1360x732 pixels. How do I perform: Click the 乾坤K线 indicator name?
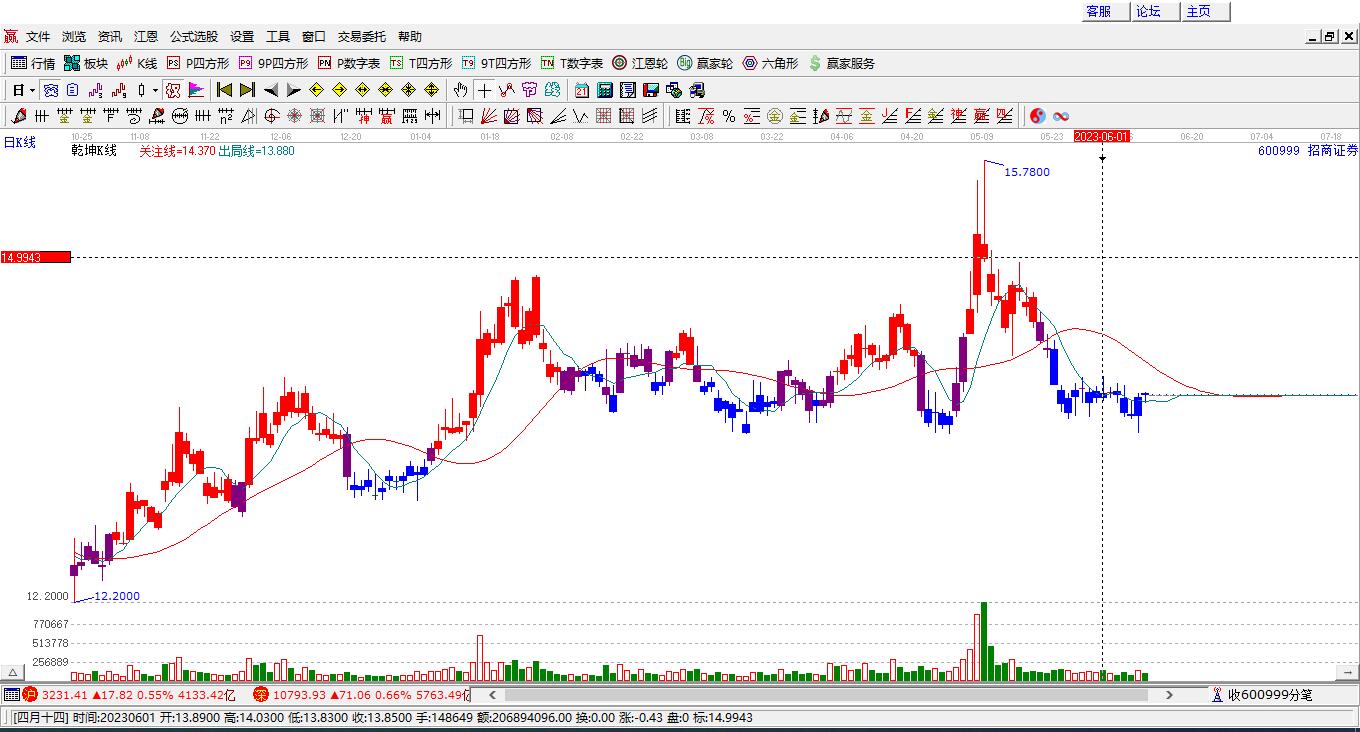click(x=94, y=151)
